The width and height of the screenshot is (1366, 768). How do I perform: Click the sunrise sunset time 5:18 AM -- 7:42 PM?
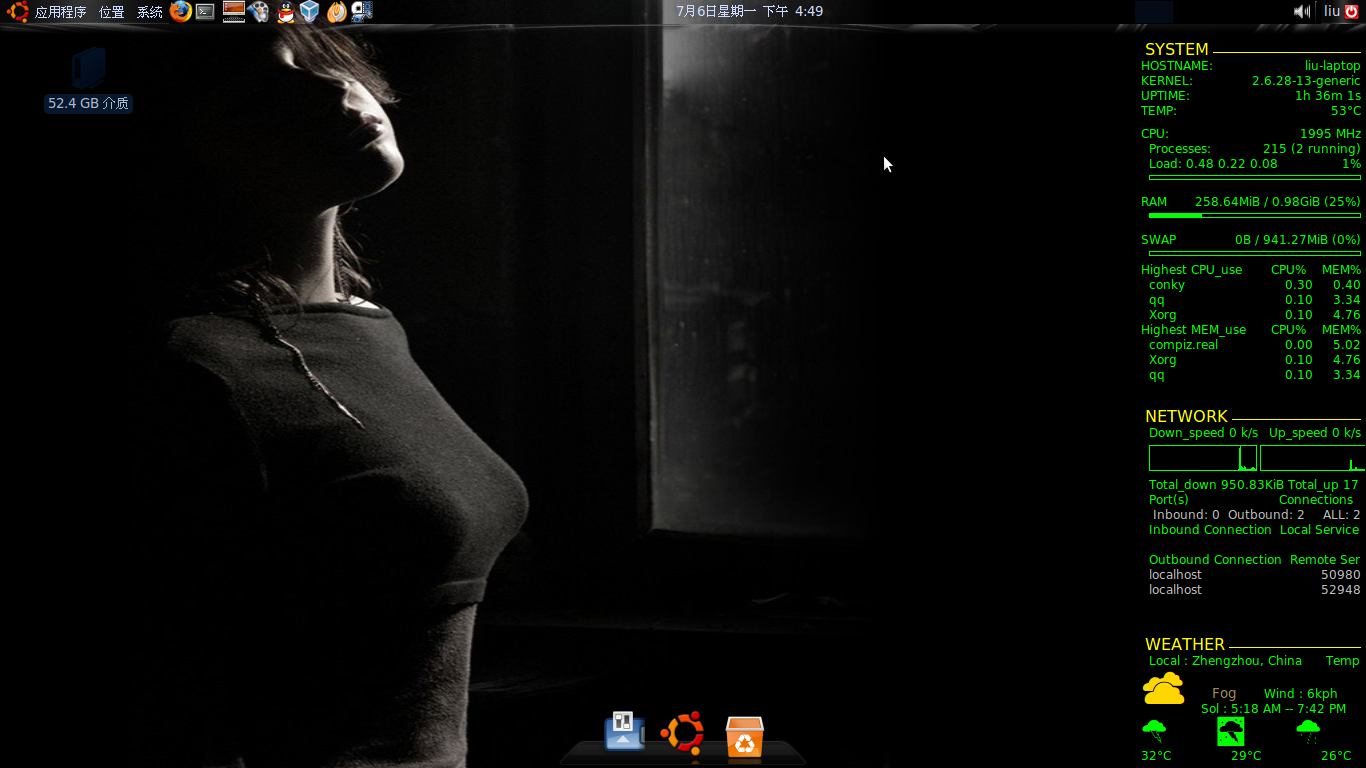(x=1288, y=709)
